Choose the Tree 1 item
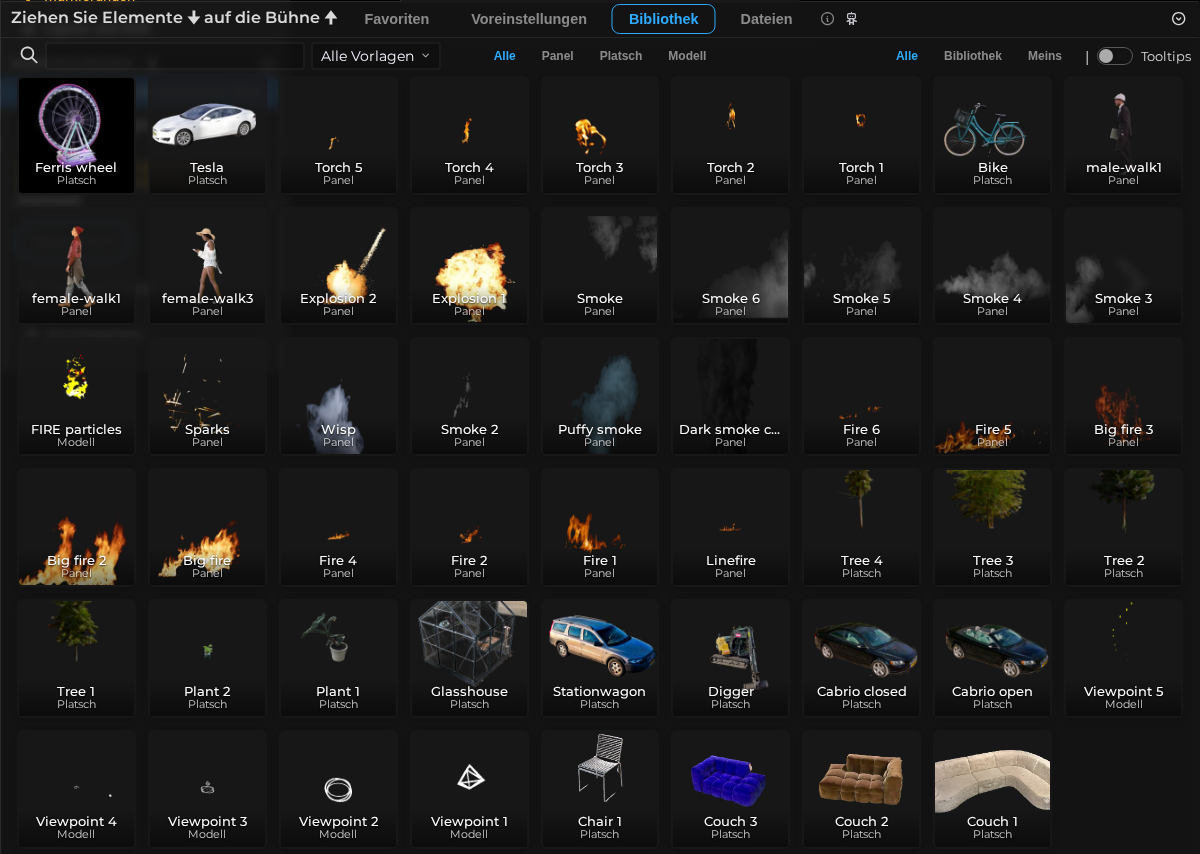1200x854 pixels. (76, 659)
